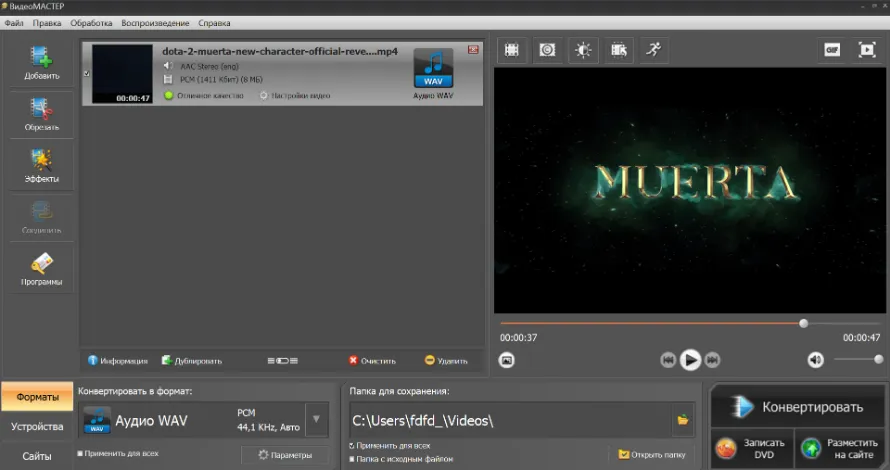Open the Параметры settings button
This screenshot has width=890, height=470.
285,455
